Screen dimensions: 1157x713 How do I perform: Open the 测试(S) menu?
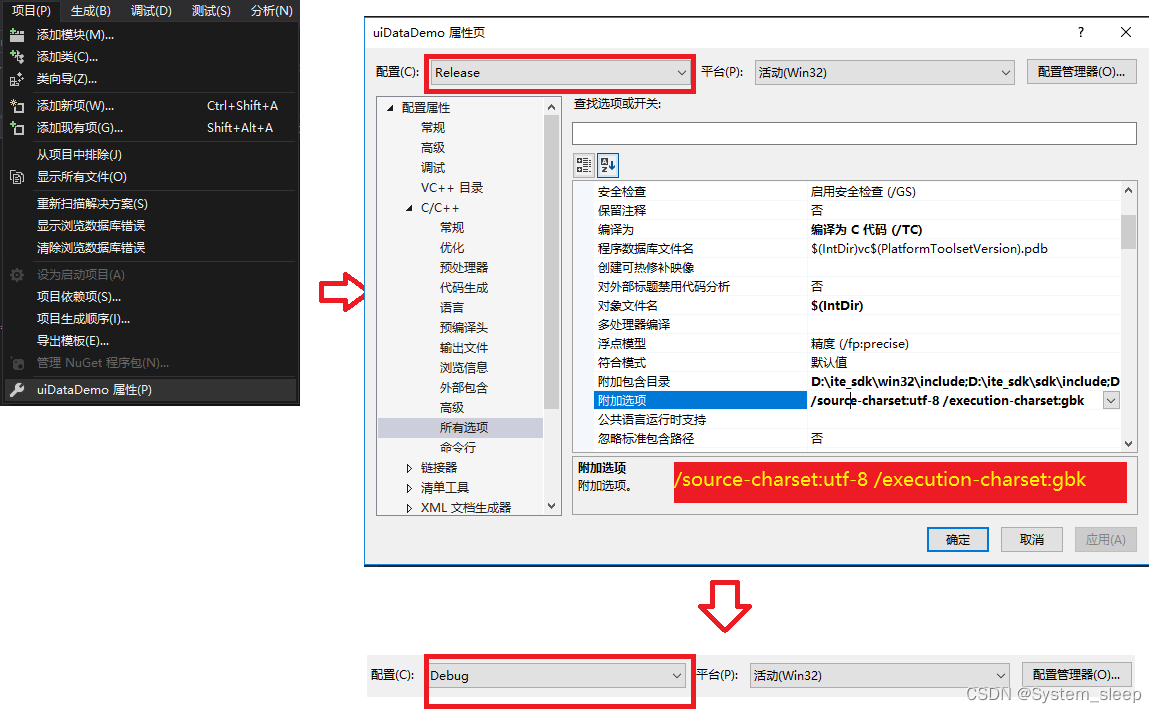211,10
